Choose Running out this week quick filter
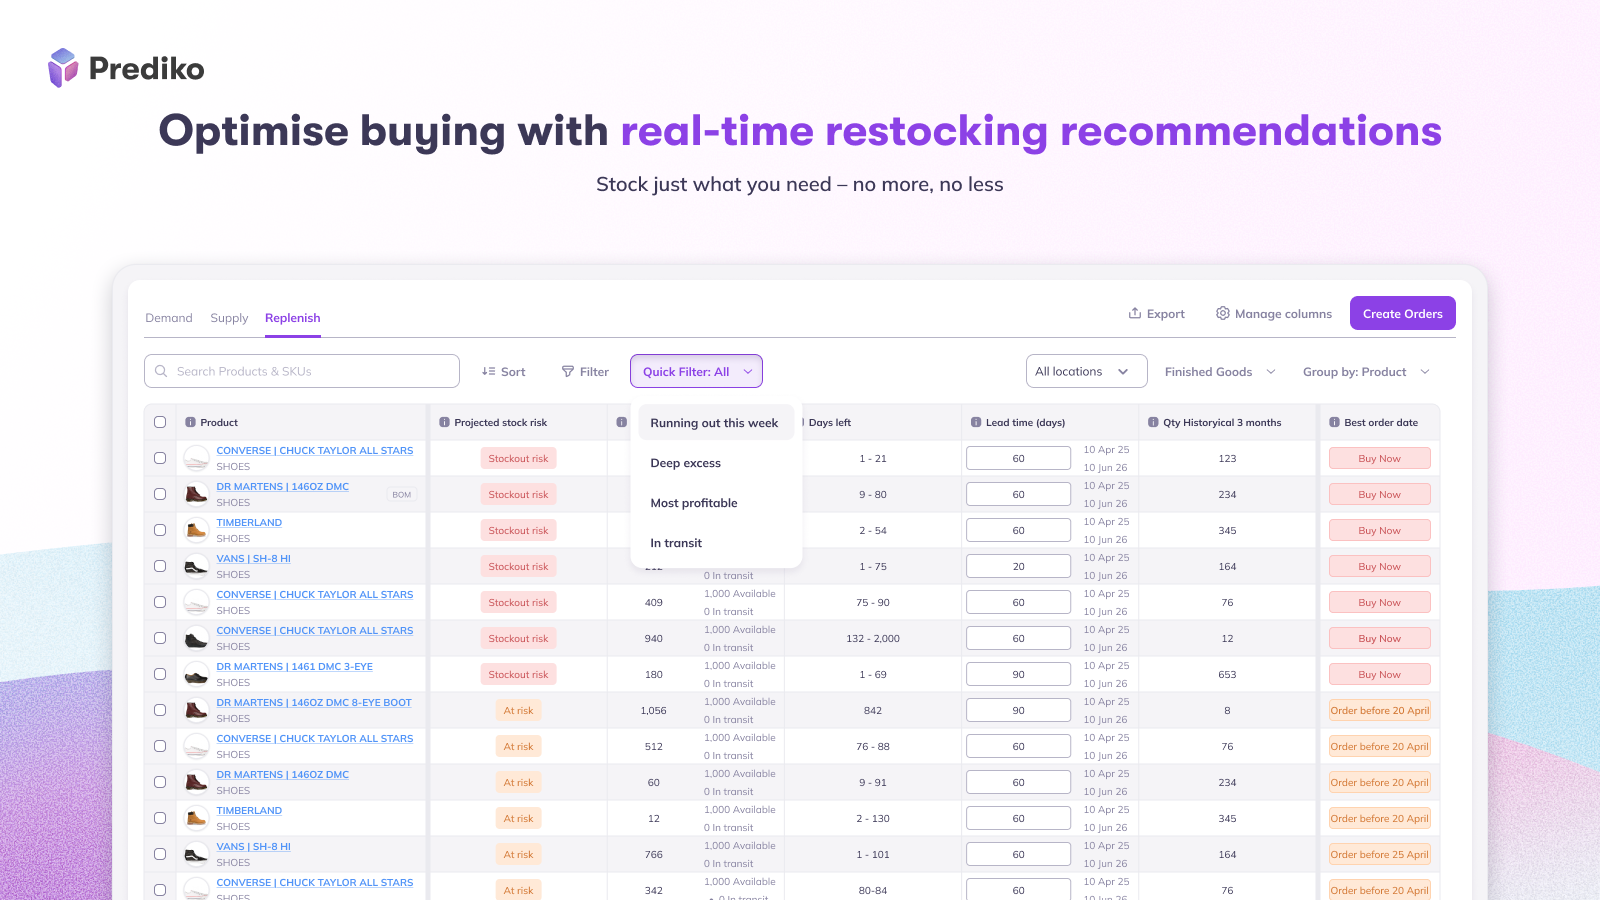Viewport: 1600px width, 900px height. tap(716, 423)
